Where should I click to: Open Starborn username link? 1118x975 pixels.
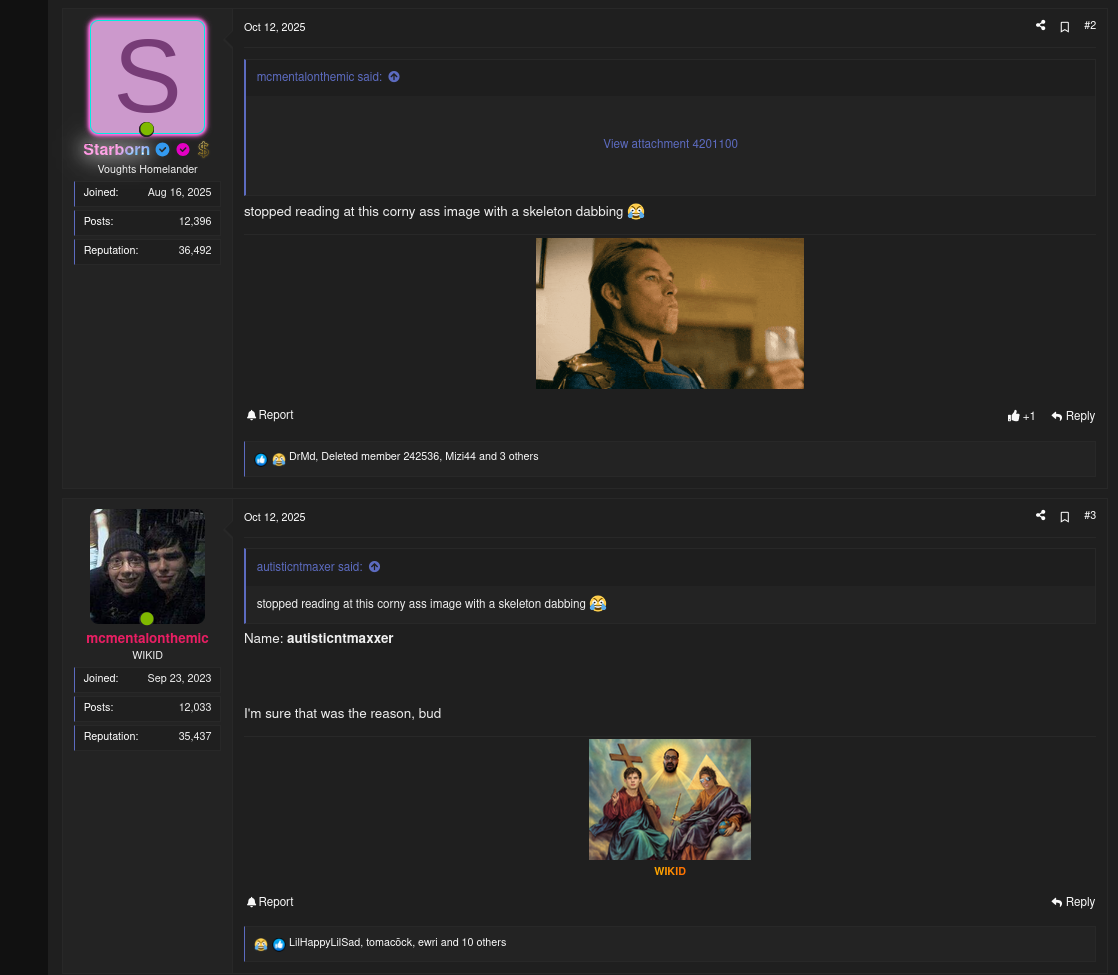(116, 150)
